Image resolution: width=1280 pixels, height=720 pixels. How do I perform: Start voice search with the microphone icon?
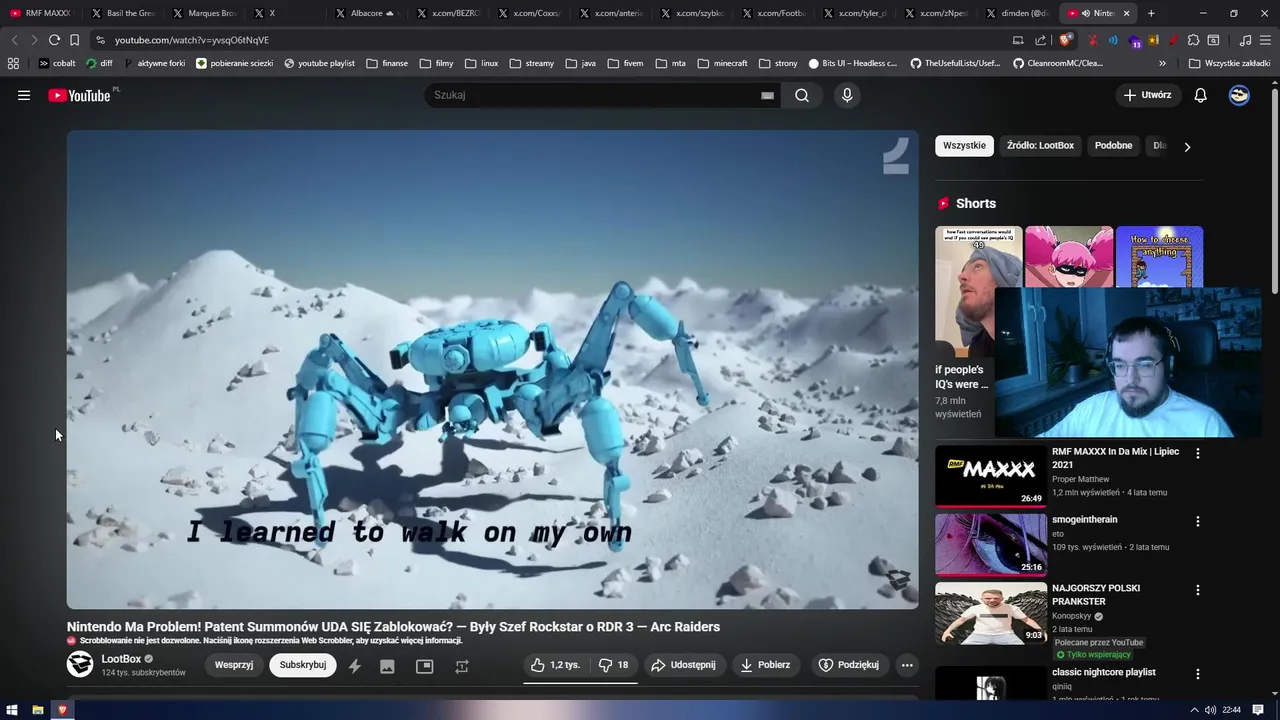847,95
